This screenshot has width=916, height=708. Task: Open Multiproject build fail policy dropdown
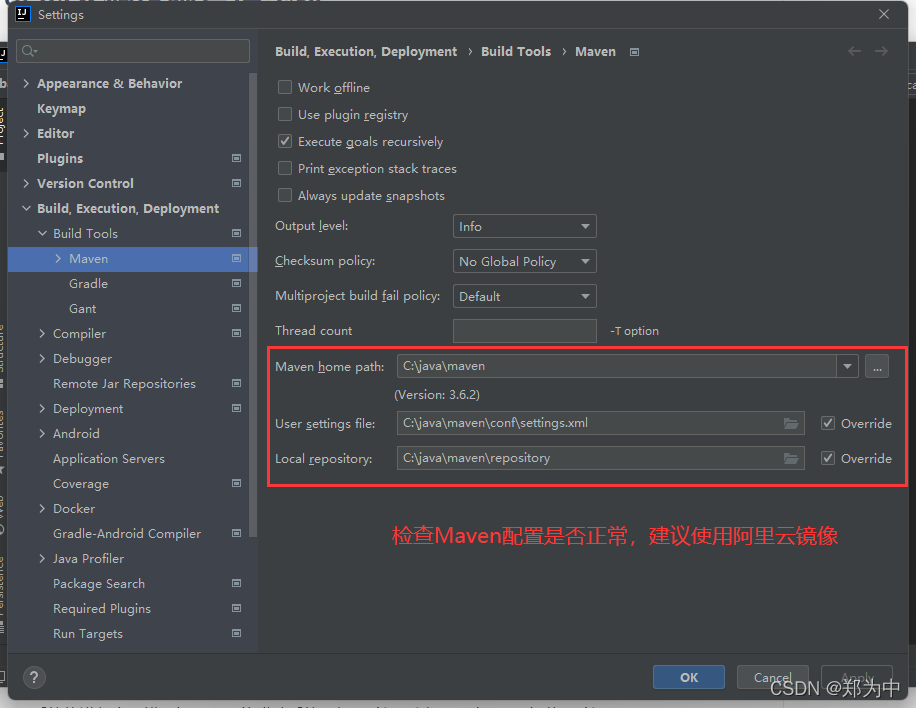click(525, 296)
